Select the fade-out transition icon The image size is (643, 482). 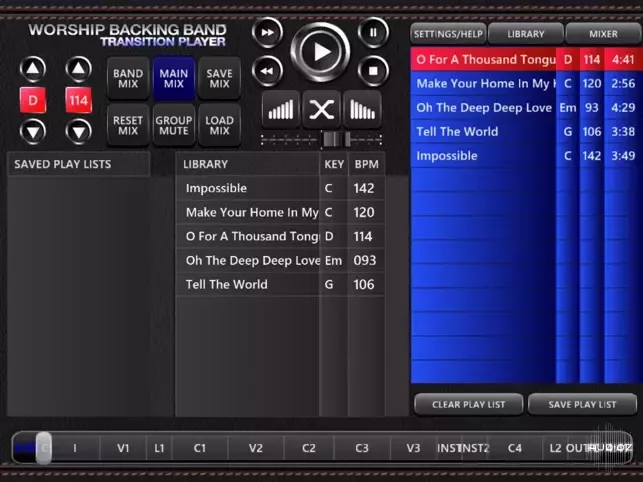coord(363,110)
